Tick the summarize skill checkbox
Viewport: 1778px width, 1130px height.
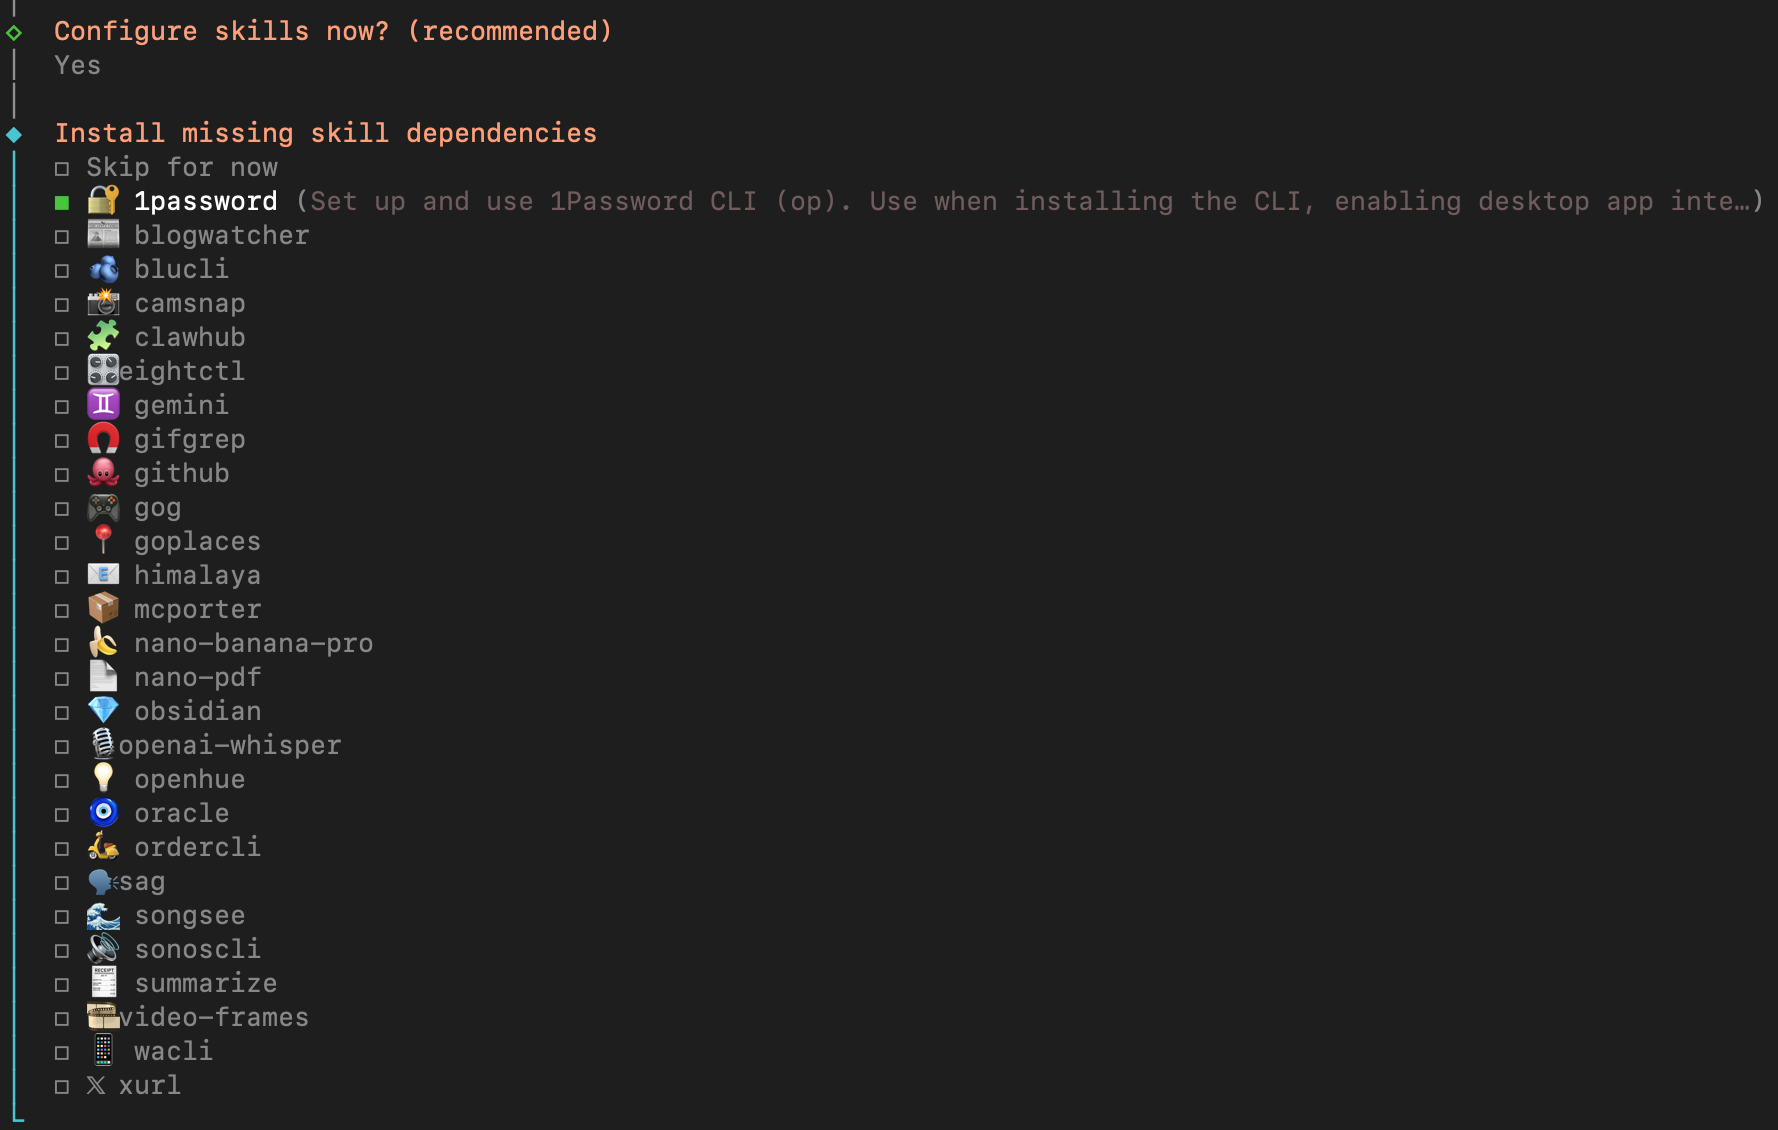(62, 985)
